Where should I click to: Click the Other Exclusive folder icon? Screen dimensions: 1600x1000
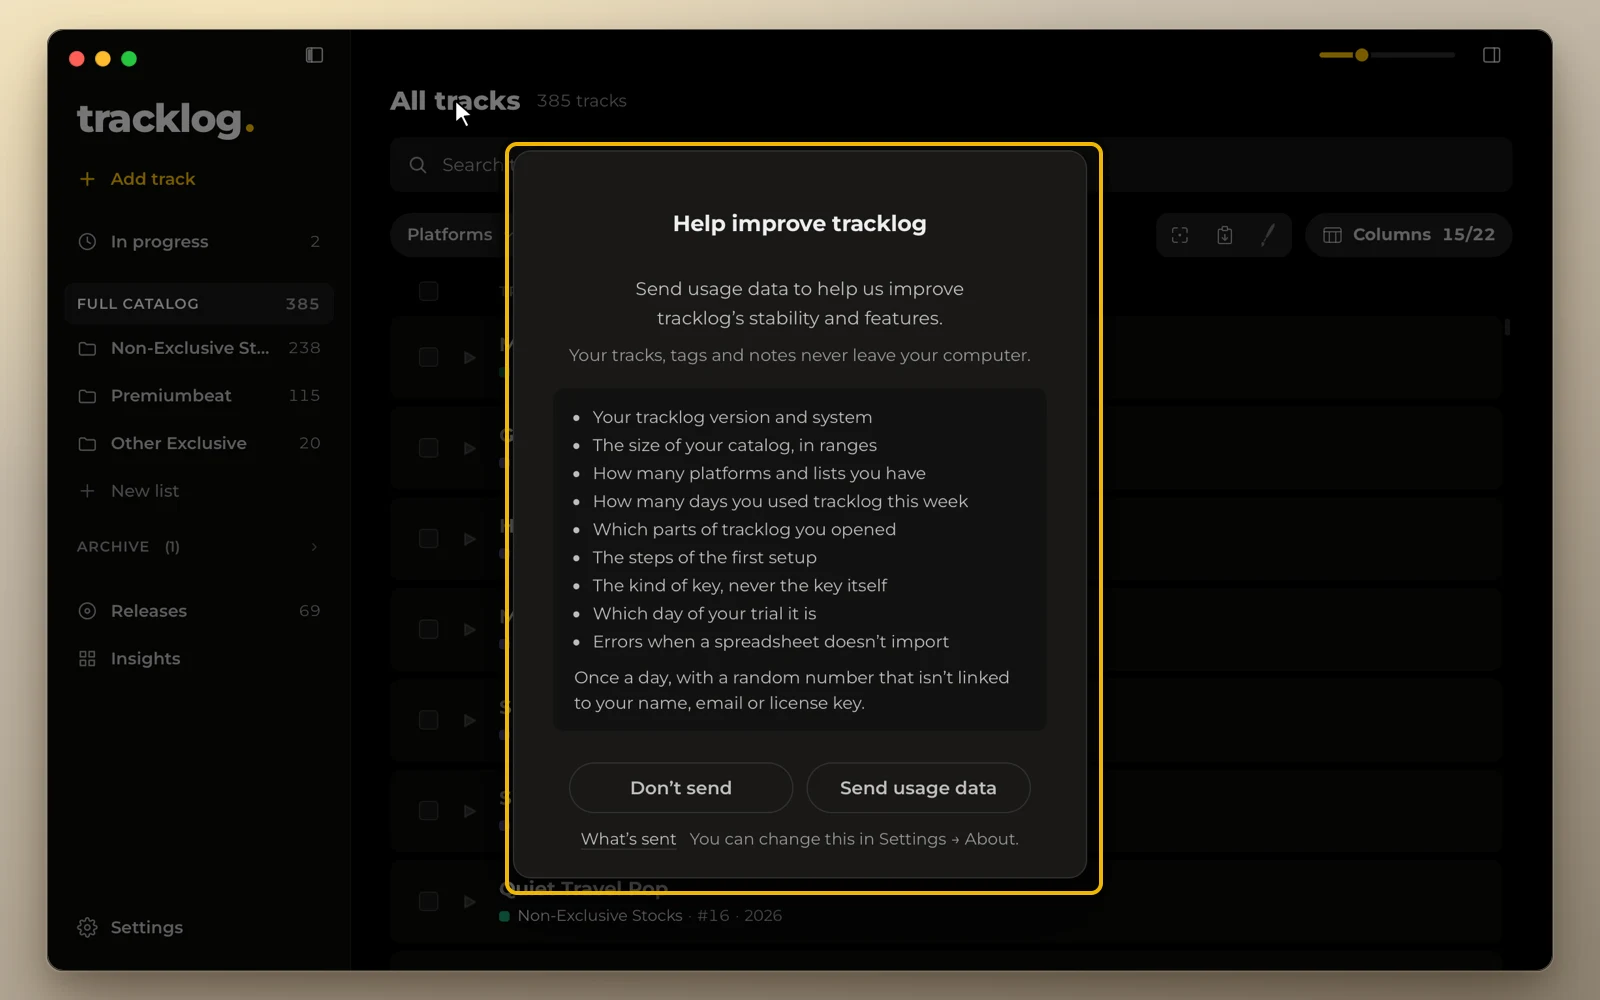(x=87, y=444)
